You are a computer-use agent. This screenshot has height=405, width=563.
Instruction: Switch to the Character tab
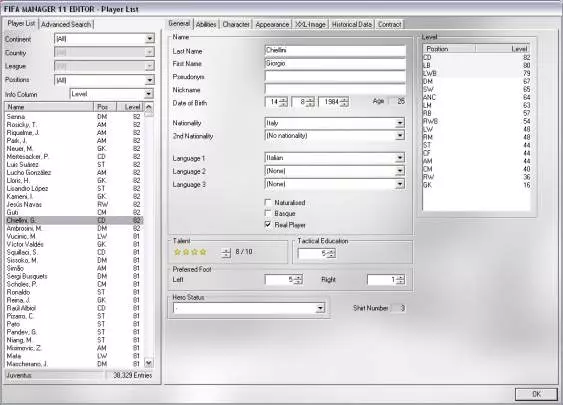pyautogui.click(x=236, y=24)
